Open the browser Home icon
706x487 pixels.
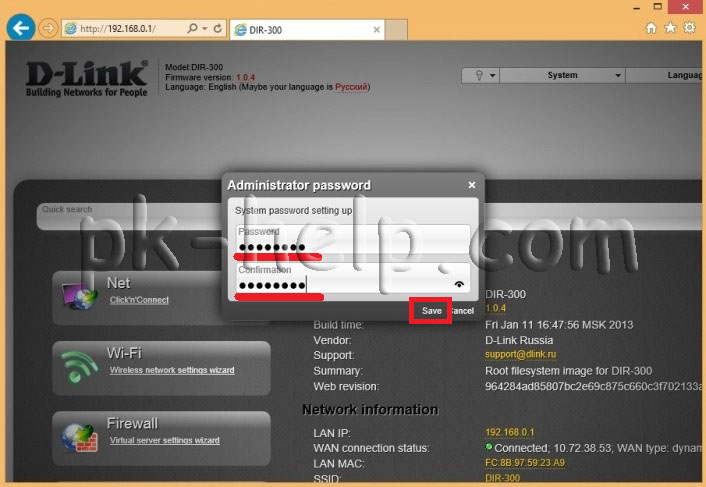pos(651,28)
